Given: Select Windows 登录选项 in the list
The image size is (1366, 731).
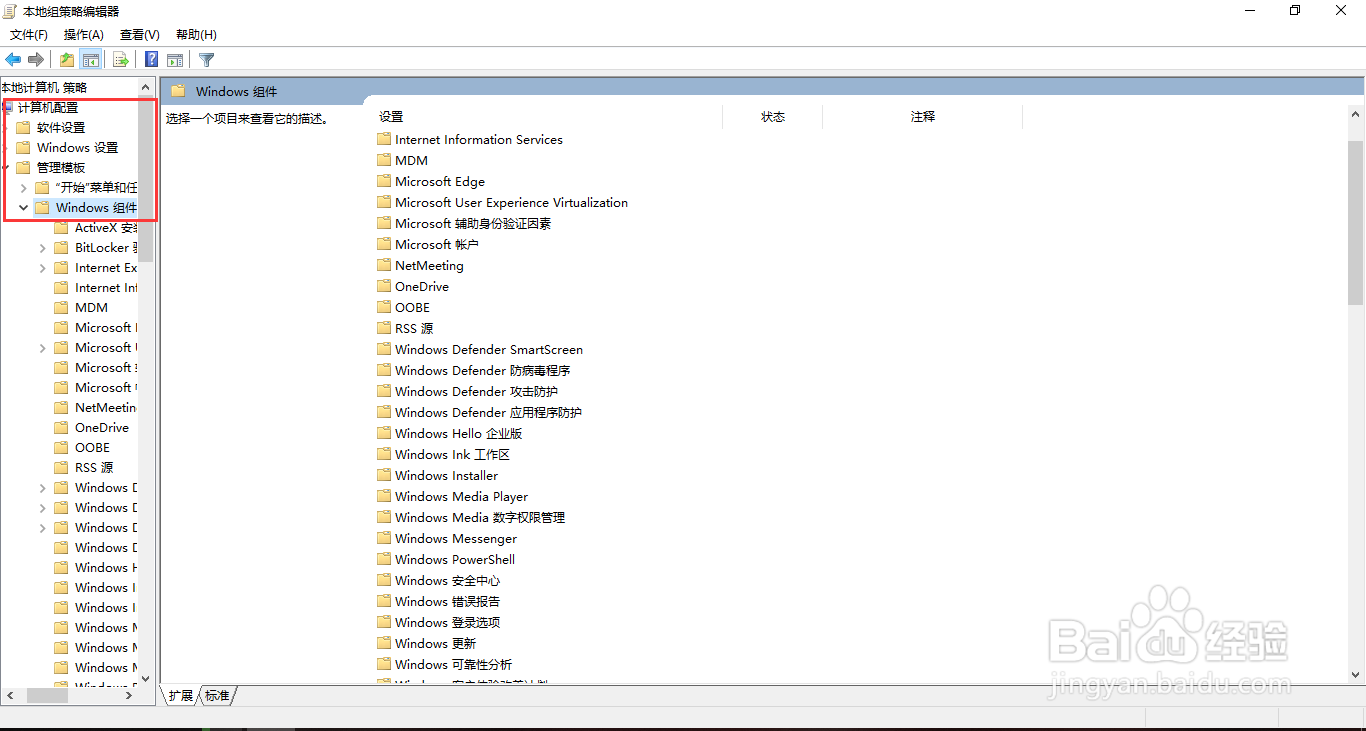Looking at the screenshot, I should click(447, 622).
